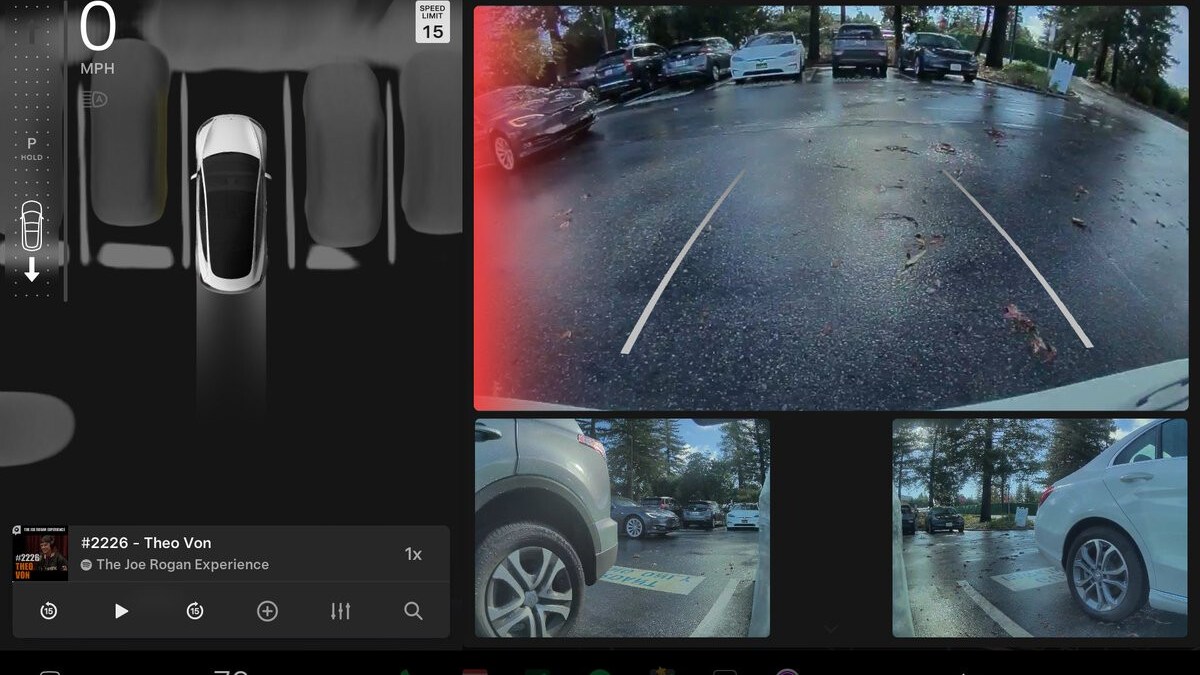This screenshot has height=675, width=1200.
Task: Open 'The Joe Rogan Experience' show link
Action: tap(182, 565)
